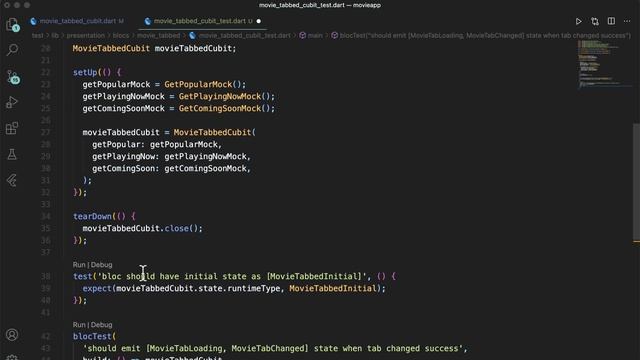Click 'setUp' function call text
Screen dimensions: 640x360
pos(85,72)
